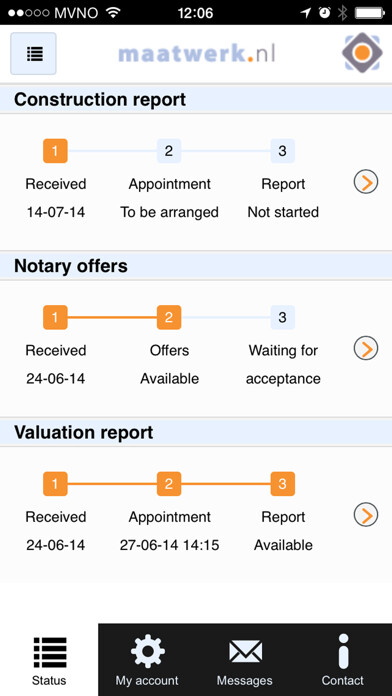Expand Construction report details arrow
The image size is (392, 696).
tap(366, 182)
